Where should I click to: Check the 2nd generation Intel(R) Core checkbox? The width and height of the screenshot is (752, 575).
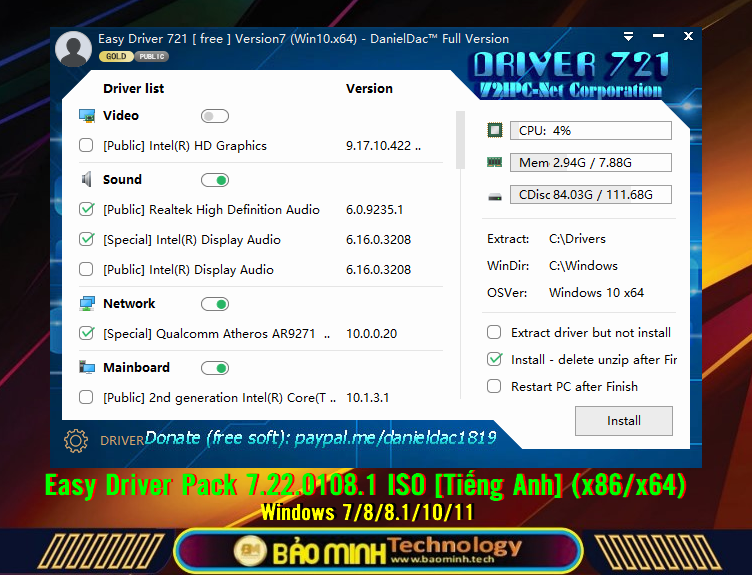tap(86, 397)
